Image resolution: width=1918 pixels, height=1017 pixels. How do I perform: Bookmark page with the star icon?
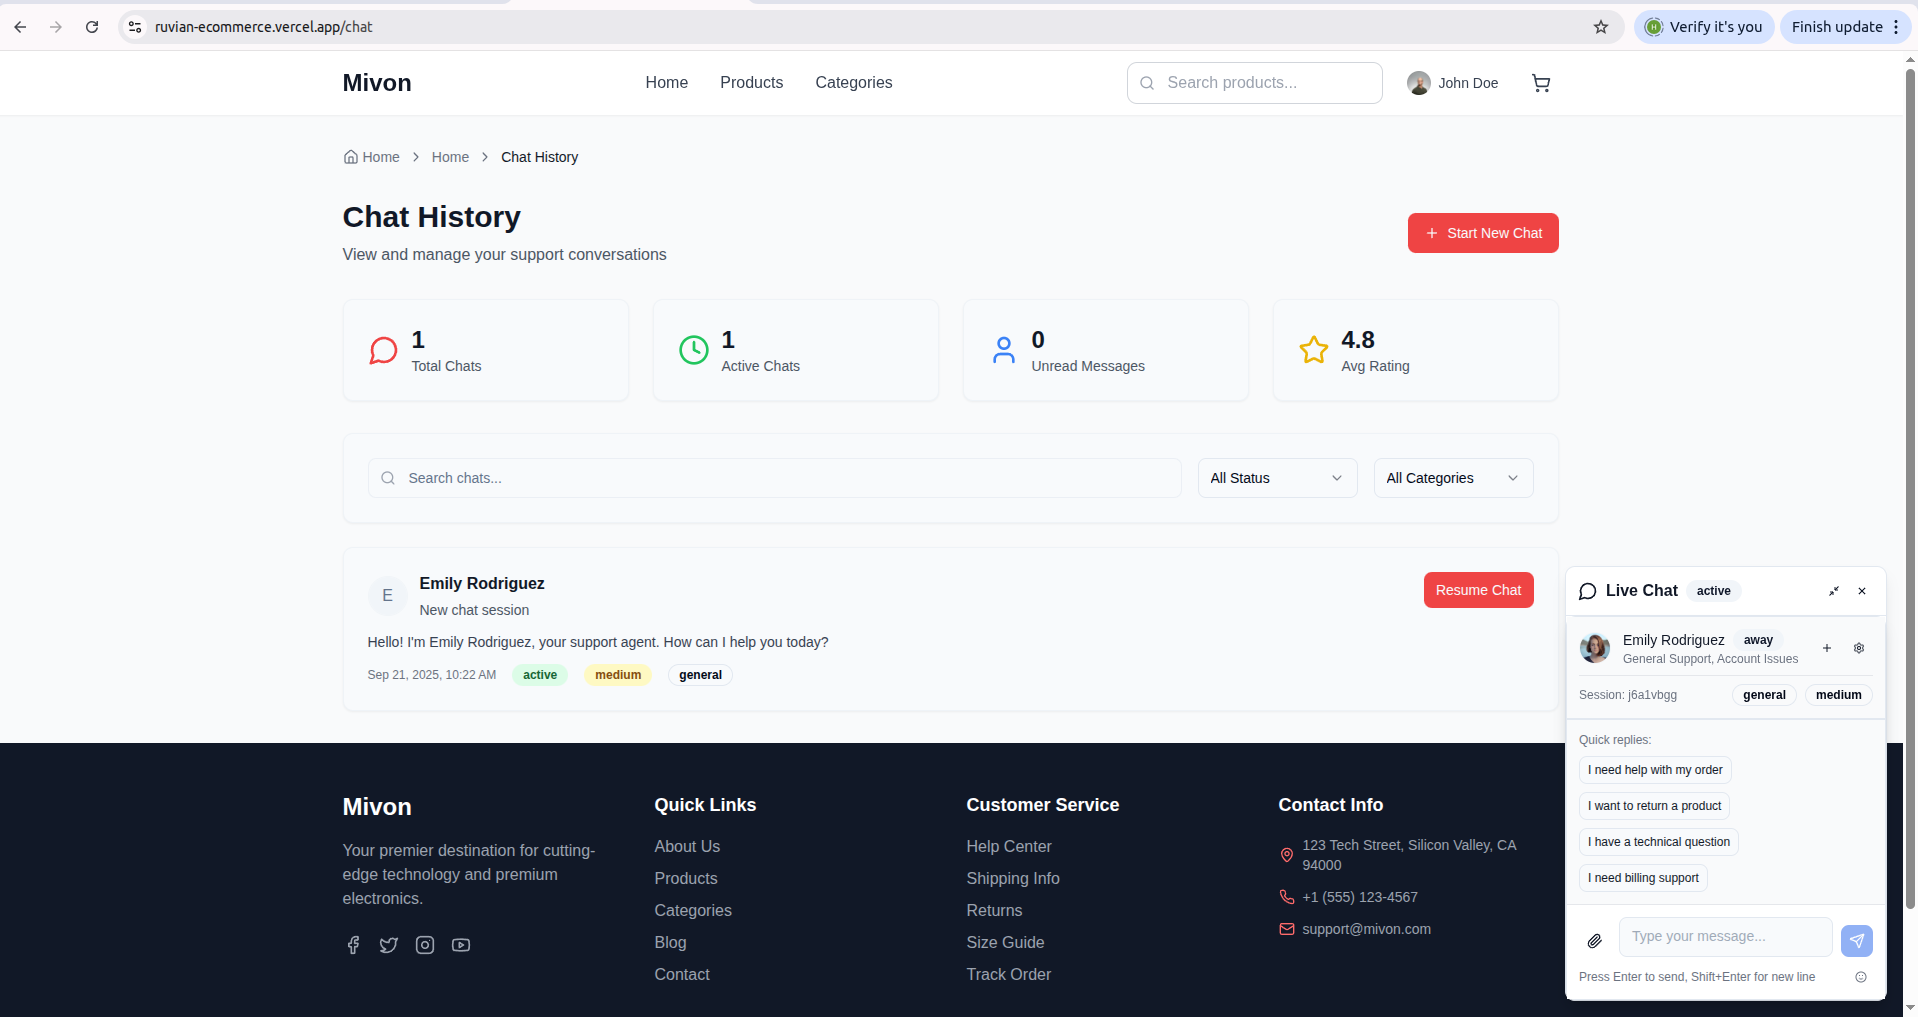(x=1601, y=27)
